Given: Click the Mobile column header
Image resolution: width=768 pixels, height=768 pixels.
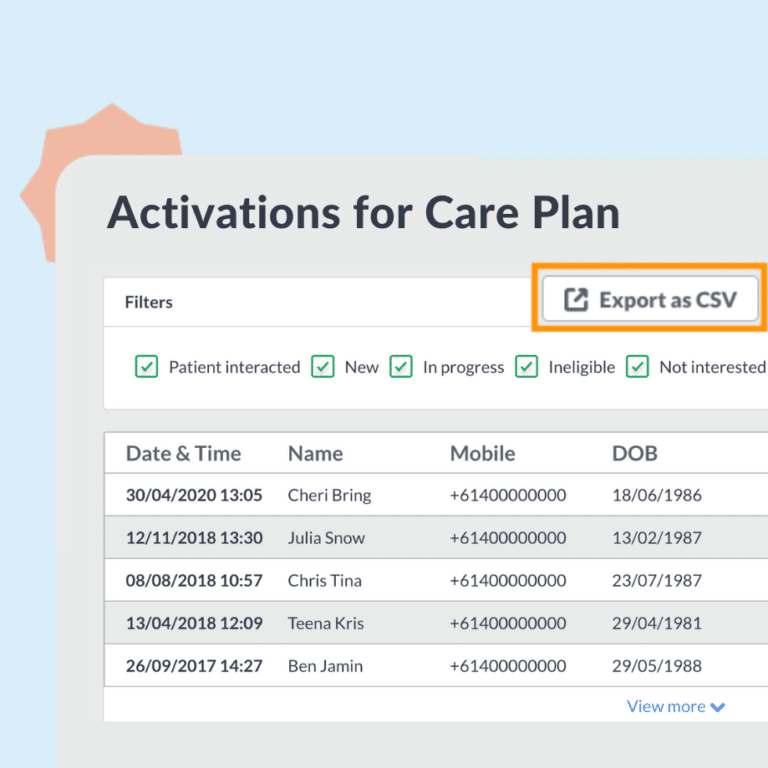Looking at the screenshot, I should 482,453.
